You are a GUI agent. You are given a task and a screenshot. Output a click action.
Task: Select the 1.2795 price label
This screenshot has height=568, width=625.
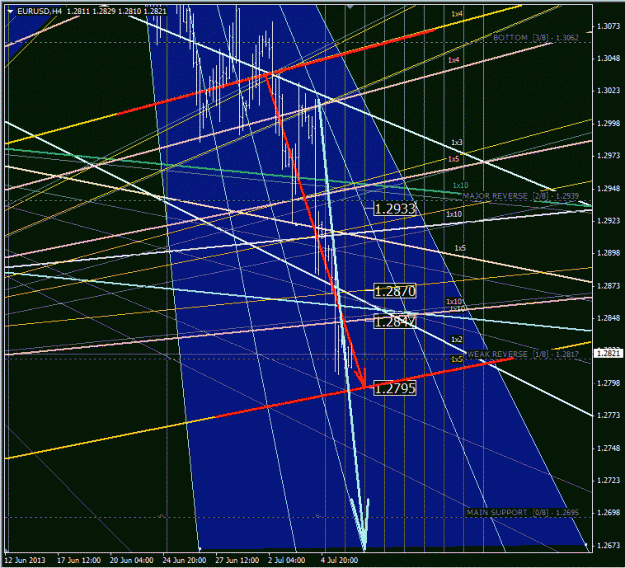tap(395, 388)
